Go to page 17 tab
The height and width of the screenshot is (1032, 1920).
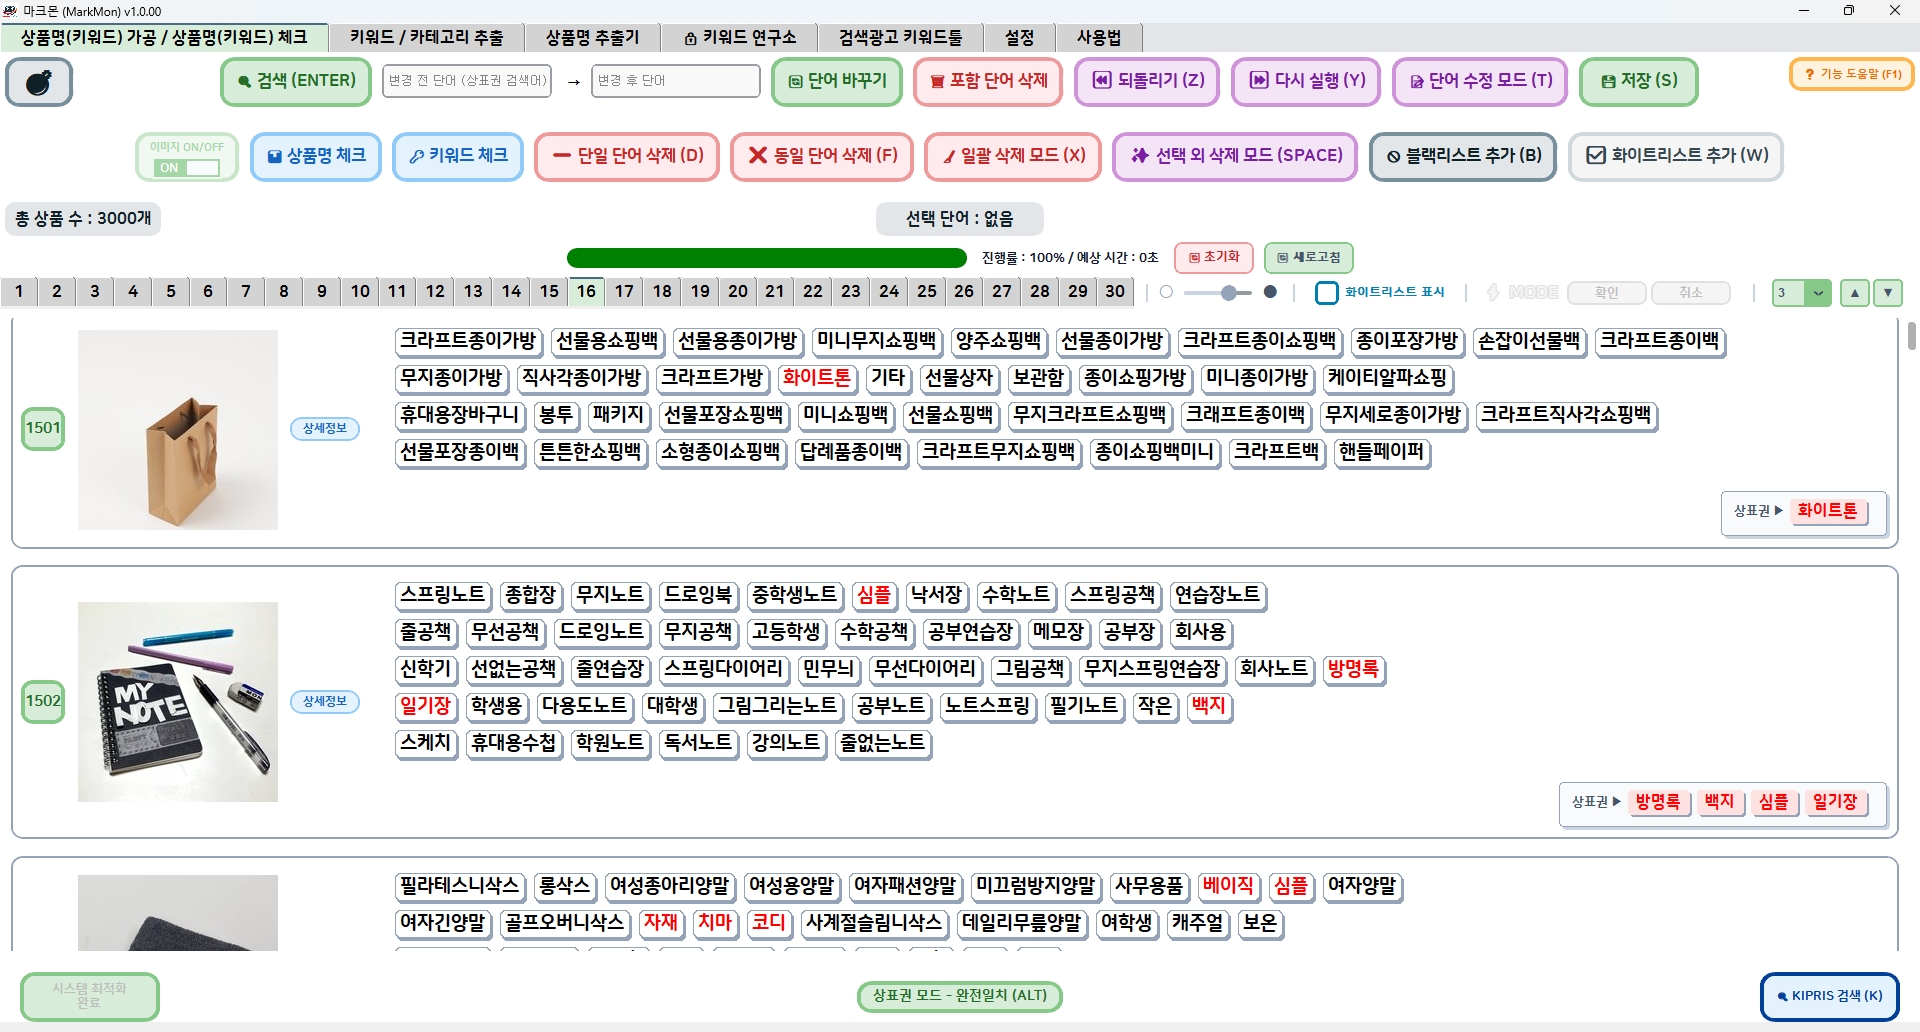[x=624, y=291]
